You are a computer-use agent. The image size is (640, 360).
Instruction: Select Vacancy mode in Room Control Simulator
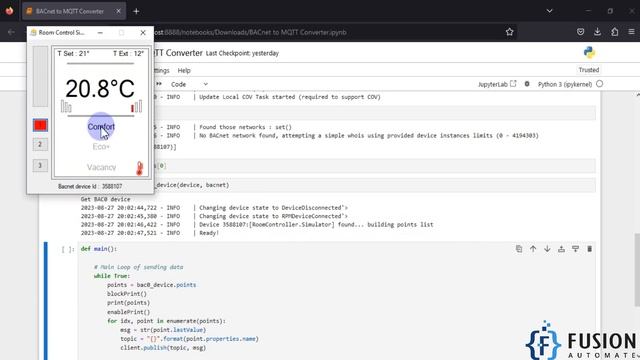101,167
